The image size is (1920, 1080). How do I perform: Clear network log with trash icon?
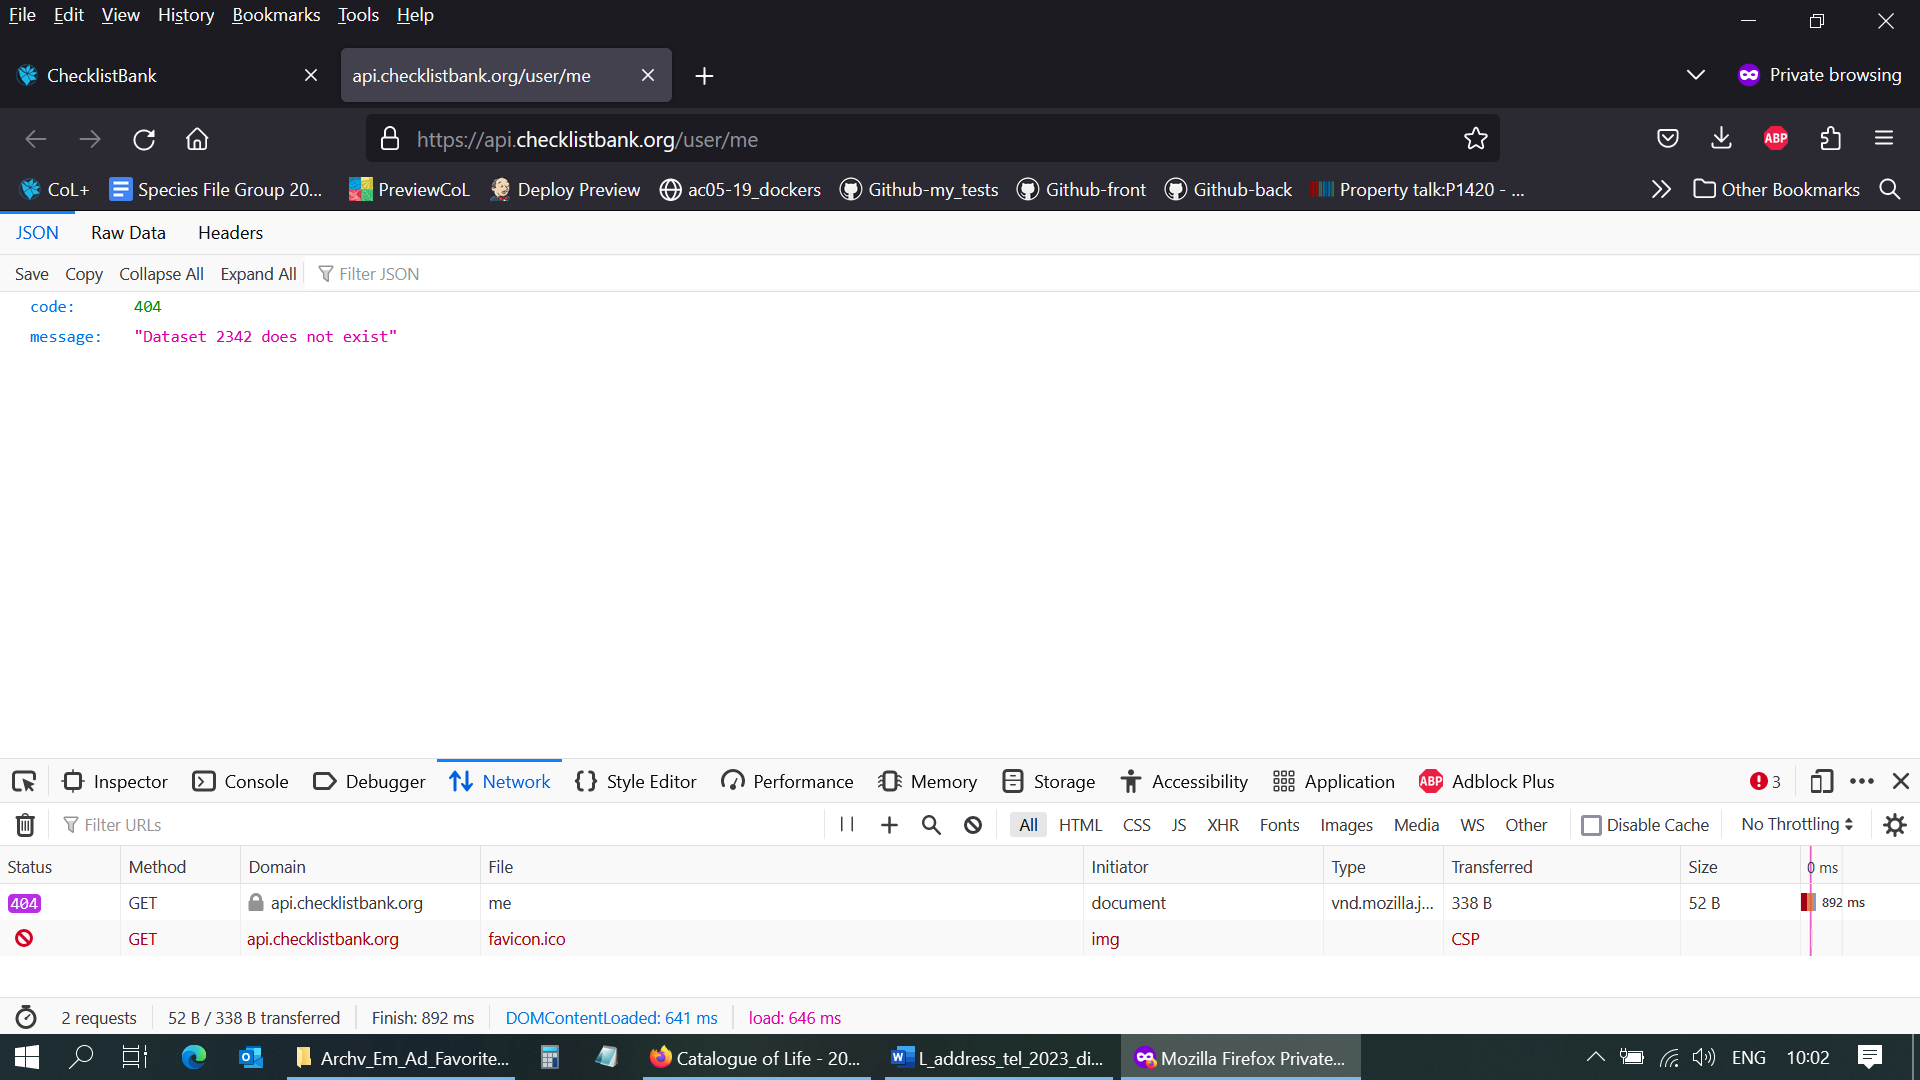click(x=25, y=825)
